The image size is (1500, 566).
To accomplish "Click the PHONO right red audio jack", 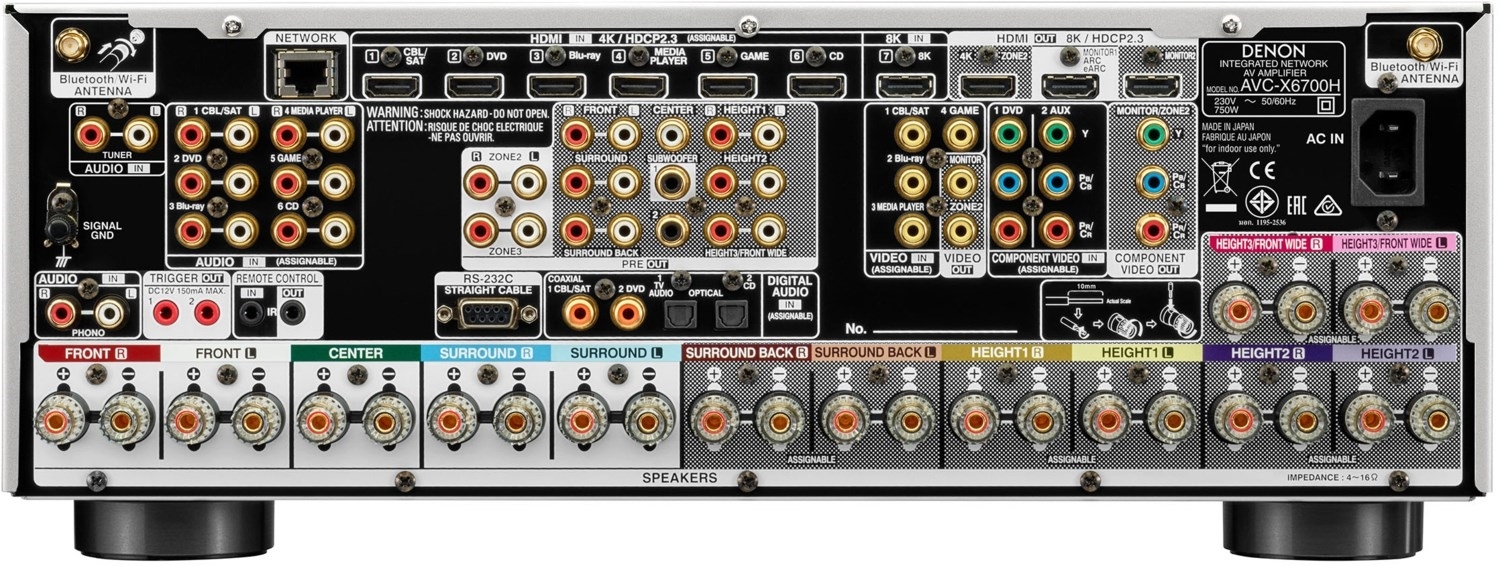I will point(62,313).
